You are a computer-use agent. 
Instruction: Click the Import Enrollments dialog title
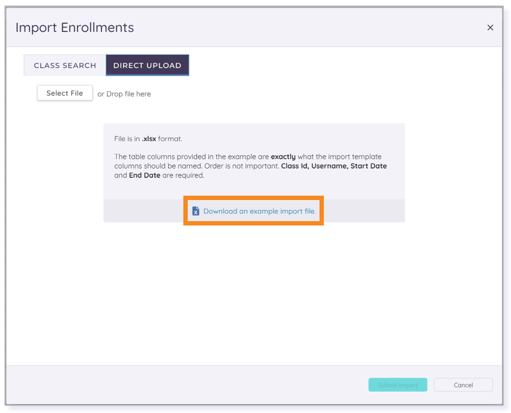tap(75, 28)
